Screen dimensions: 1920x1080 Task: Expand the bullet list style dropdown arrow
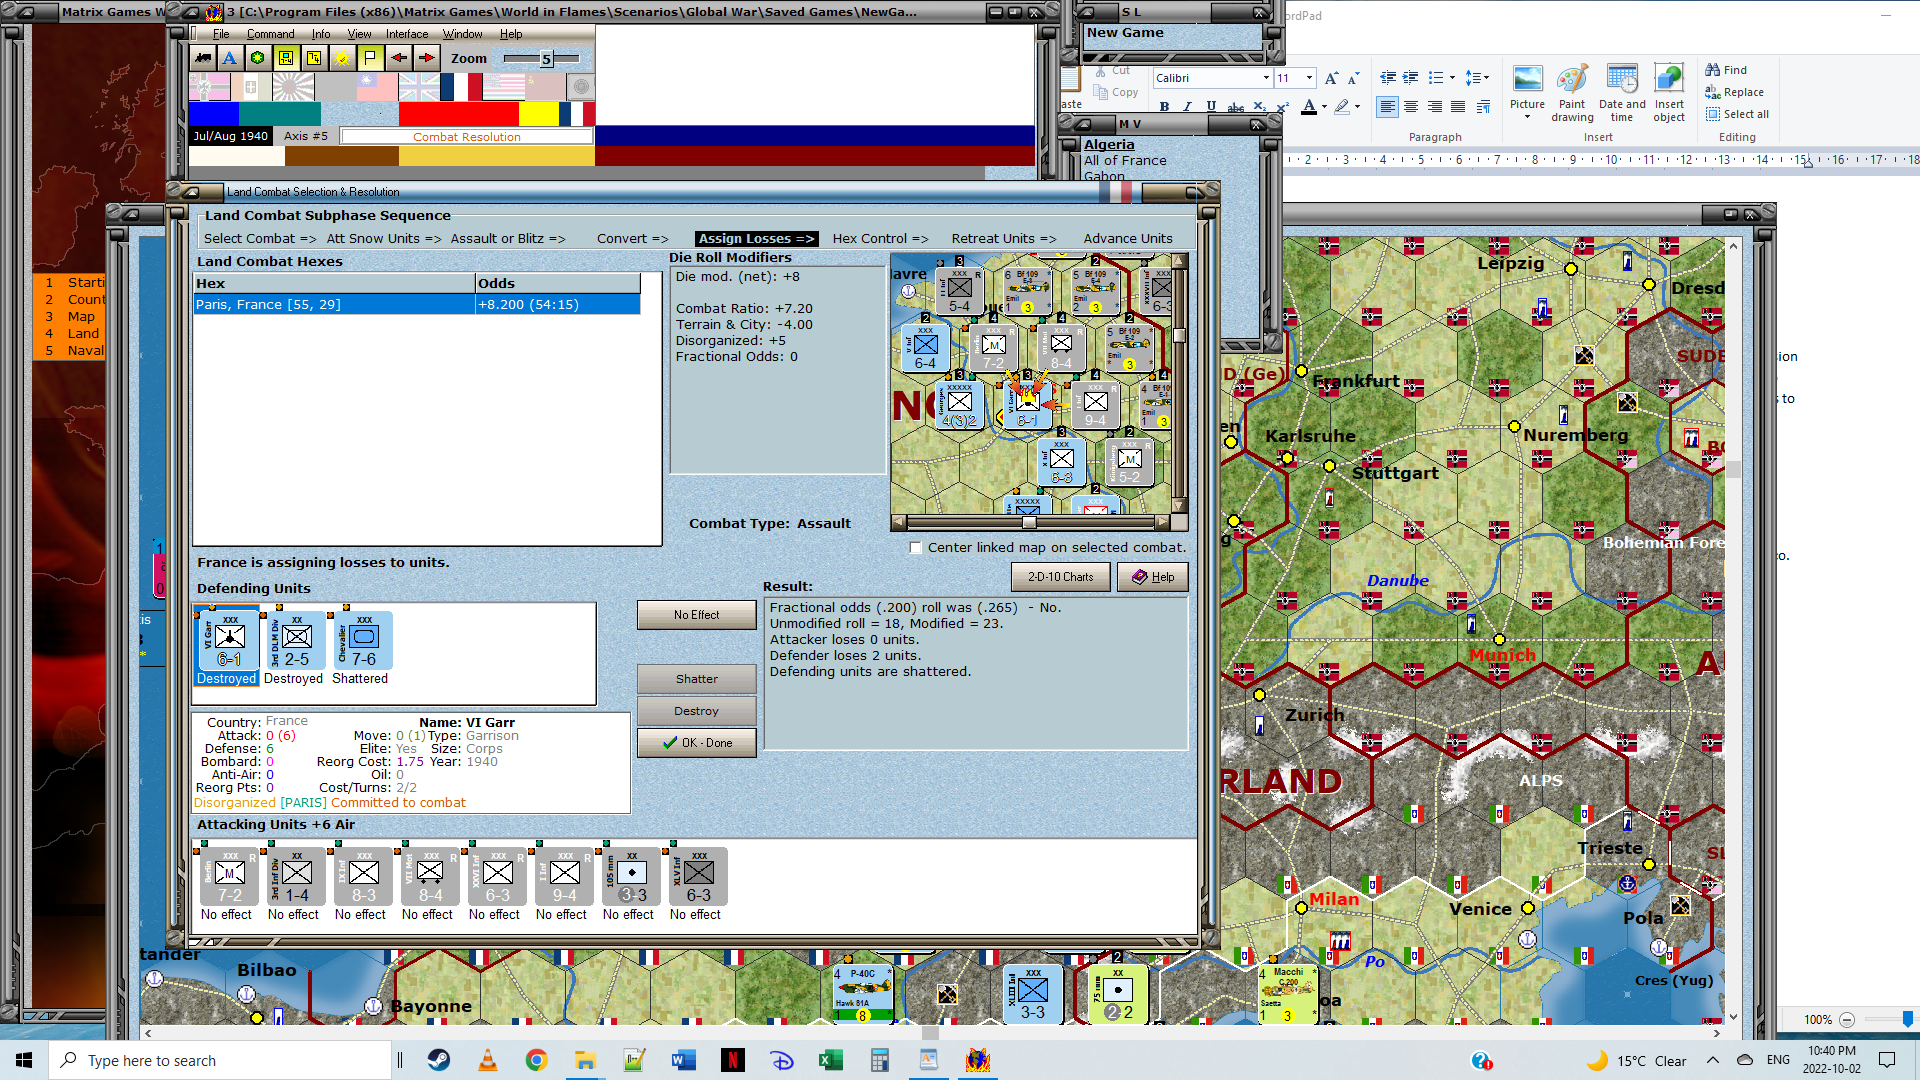pos(1452,78)
